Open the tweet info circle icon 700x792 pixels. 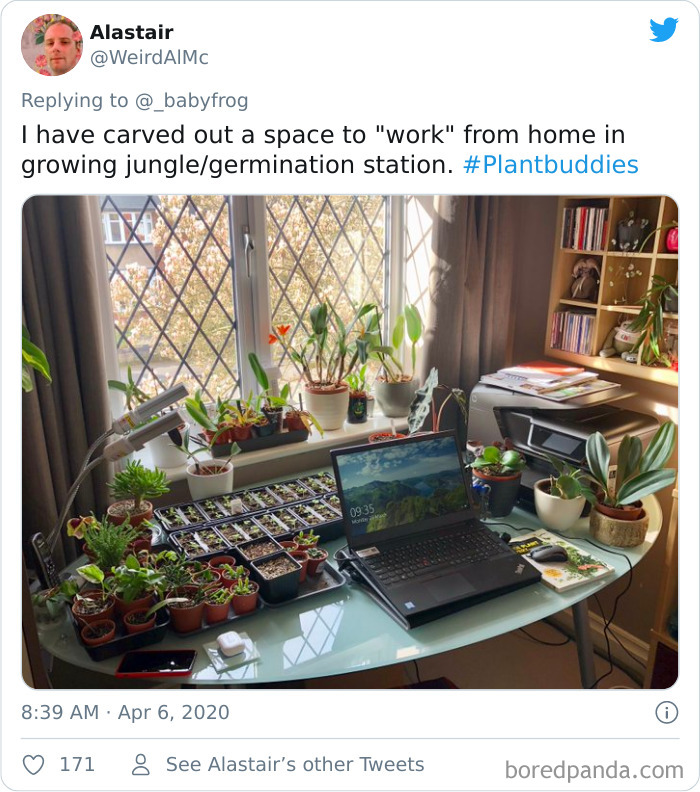(x=666, y=713)
